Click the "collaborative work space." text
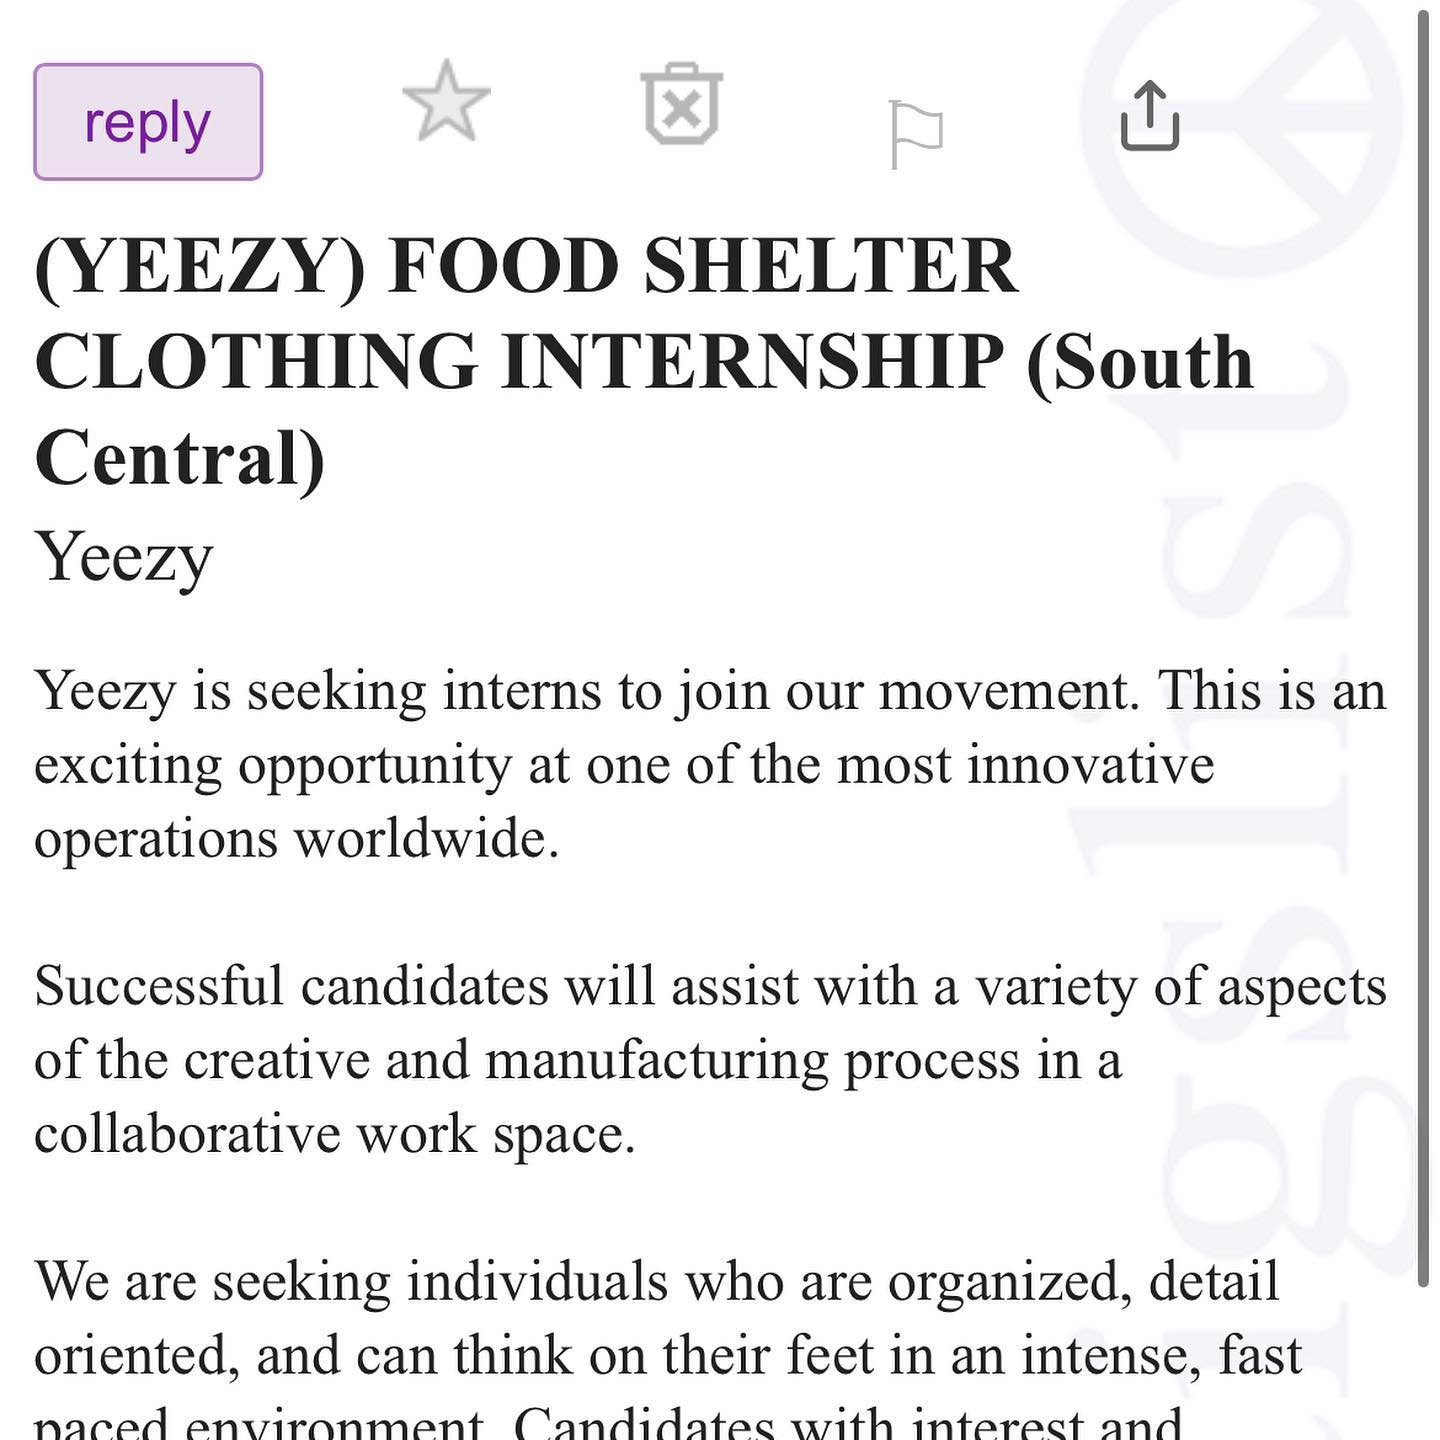1440x1440 pixels. pos(335,1134)
